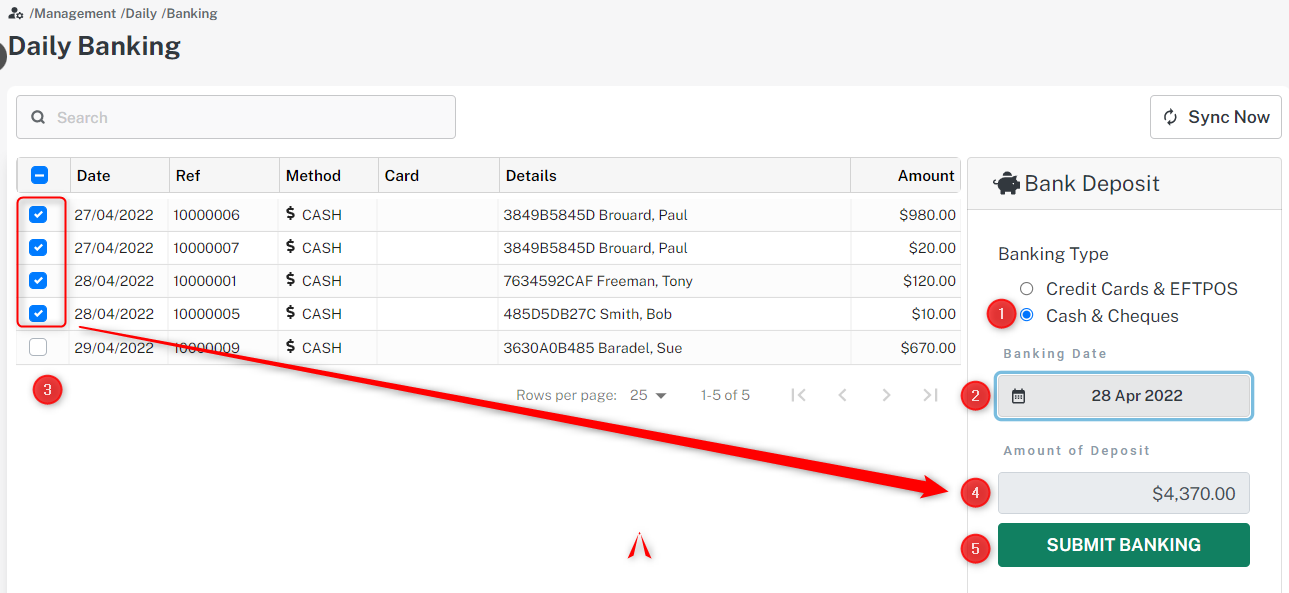The height and width of the screenshot is (593, 1289).
Task: Click the dollar icon in row 10000007
Action: (290, 246)
